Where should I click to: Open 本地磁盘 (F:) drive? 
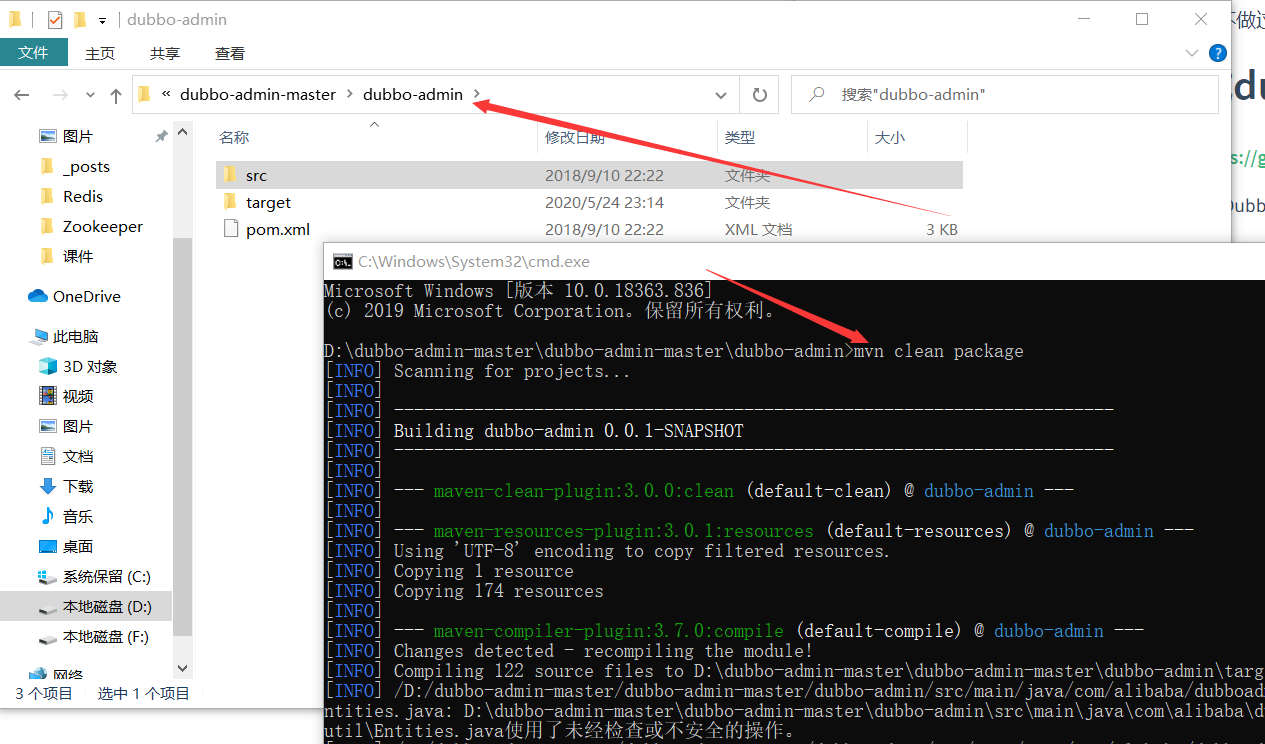106,636
